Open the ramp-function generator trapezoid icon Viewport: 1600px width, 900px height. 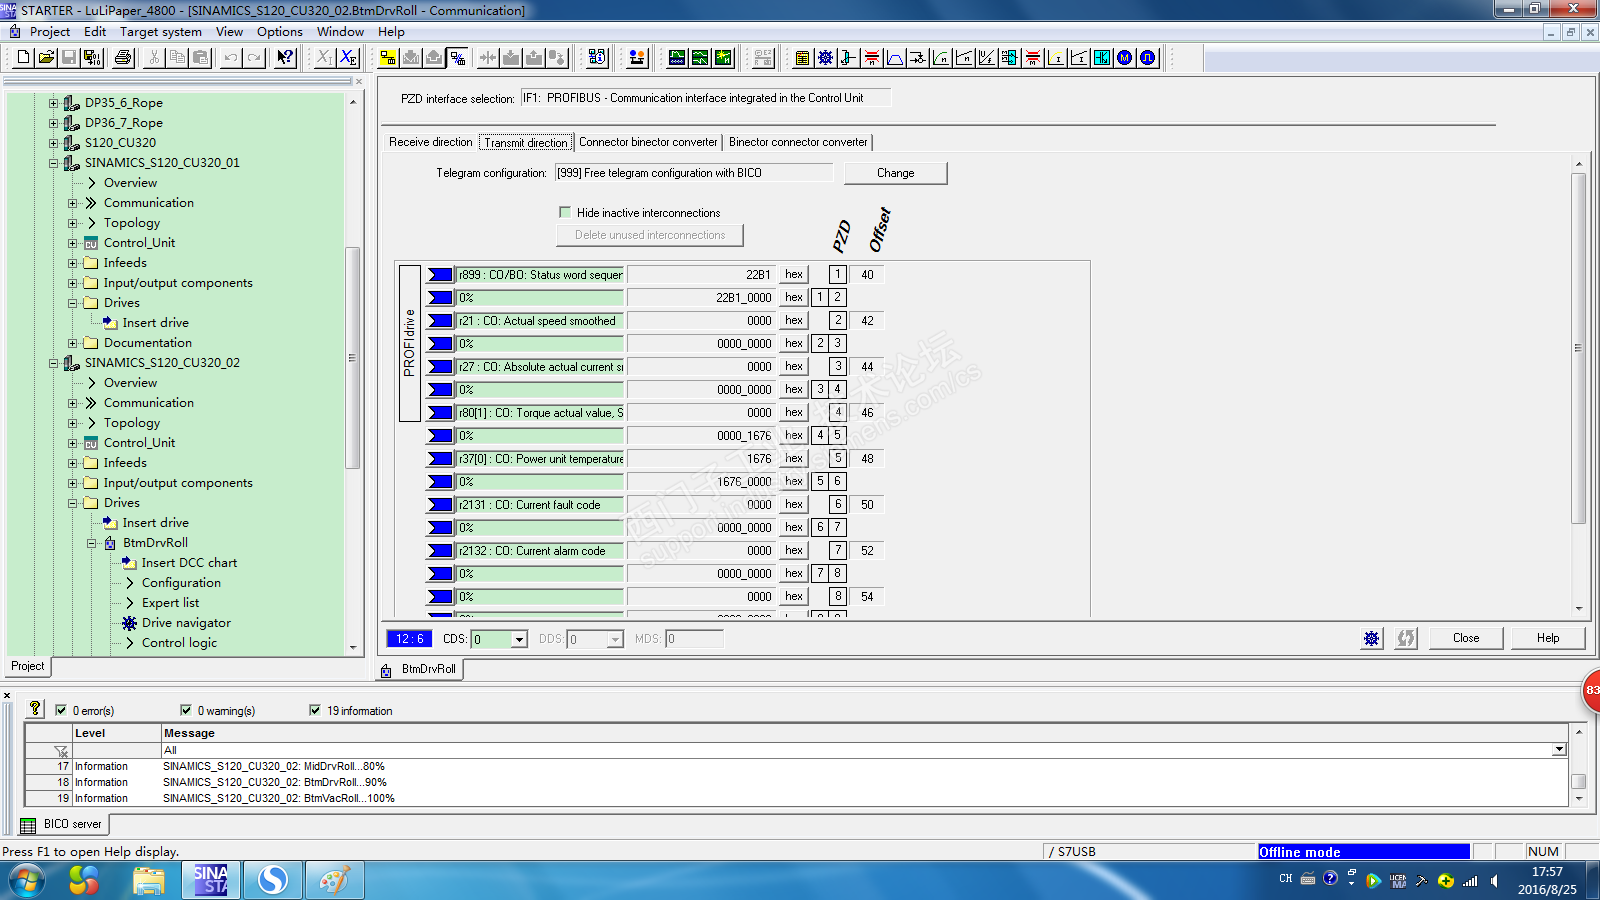click(x=895, y=58)
